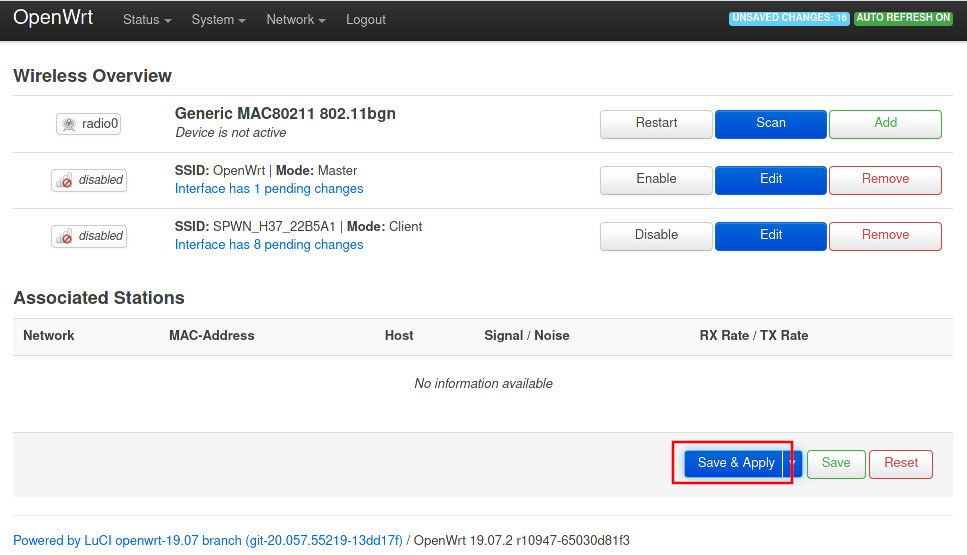Remove the OpenWrt Master interface

tap(886, 180)
